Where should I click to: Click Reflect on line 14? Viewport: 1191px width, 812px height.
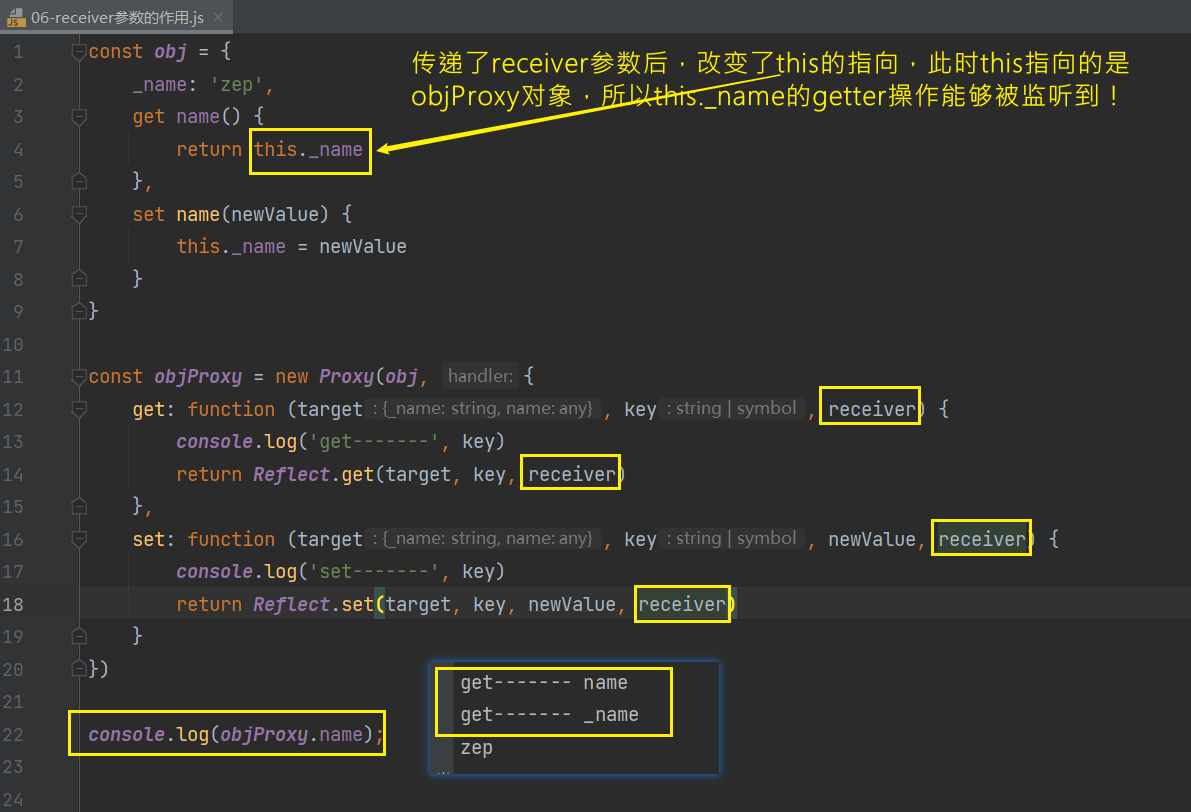[x=291, y=475]
